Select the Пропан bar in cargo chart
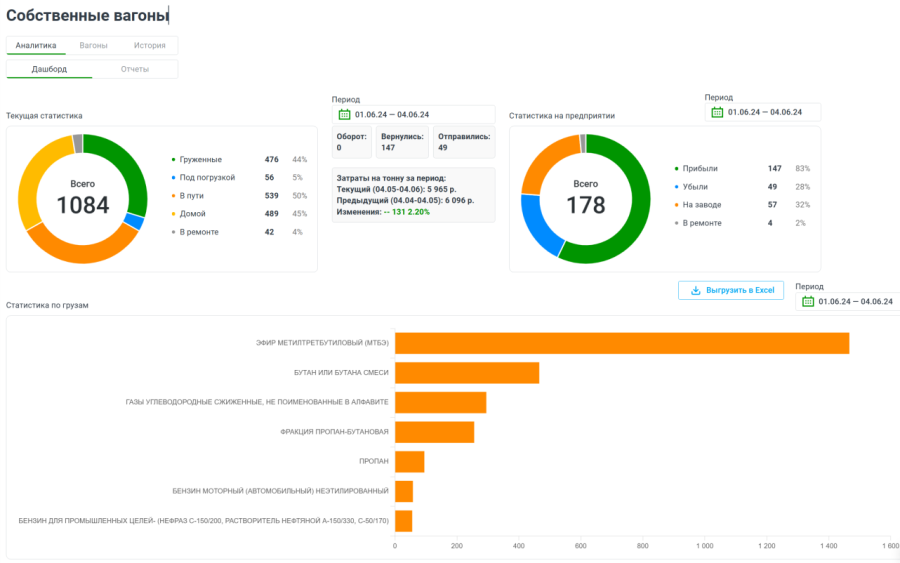 click(409, 461)
